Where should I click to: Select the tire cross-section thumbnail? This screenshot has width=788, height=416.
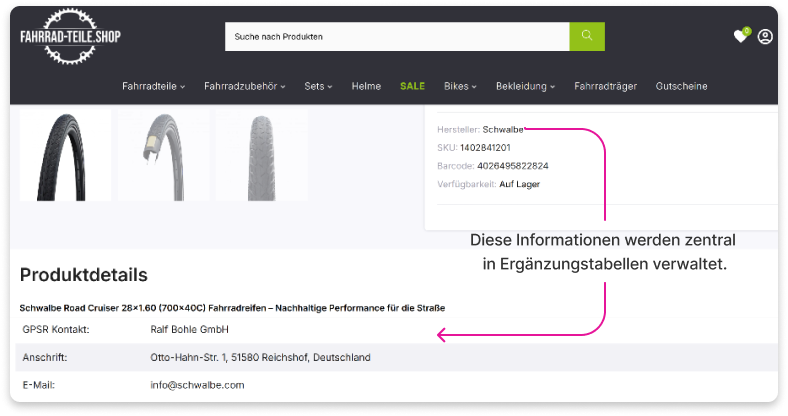tap(163, 155)
